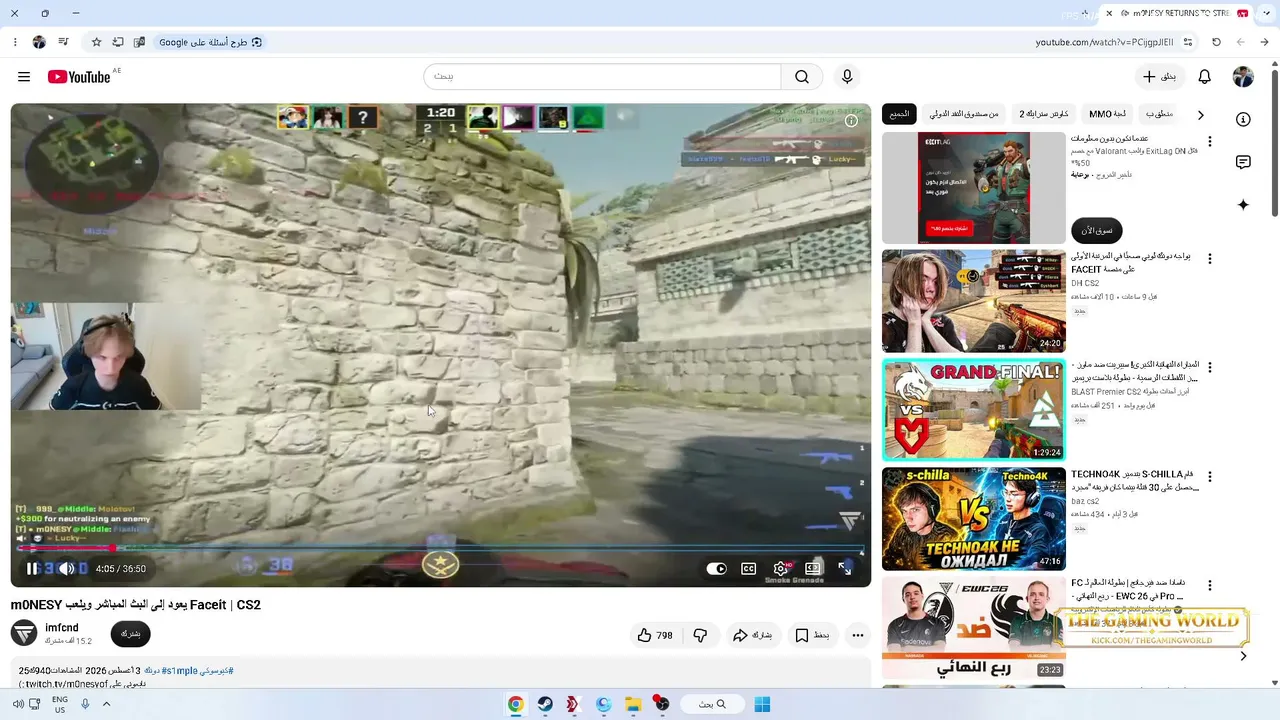Click the YouTube search magnifier button
This screenshot has width=1280, height=720.
tap(802, 77)
